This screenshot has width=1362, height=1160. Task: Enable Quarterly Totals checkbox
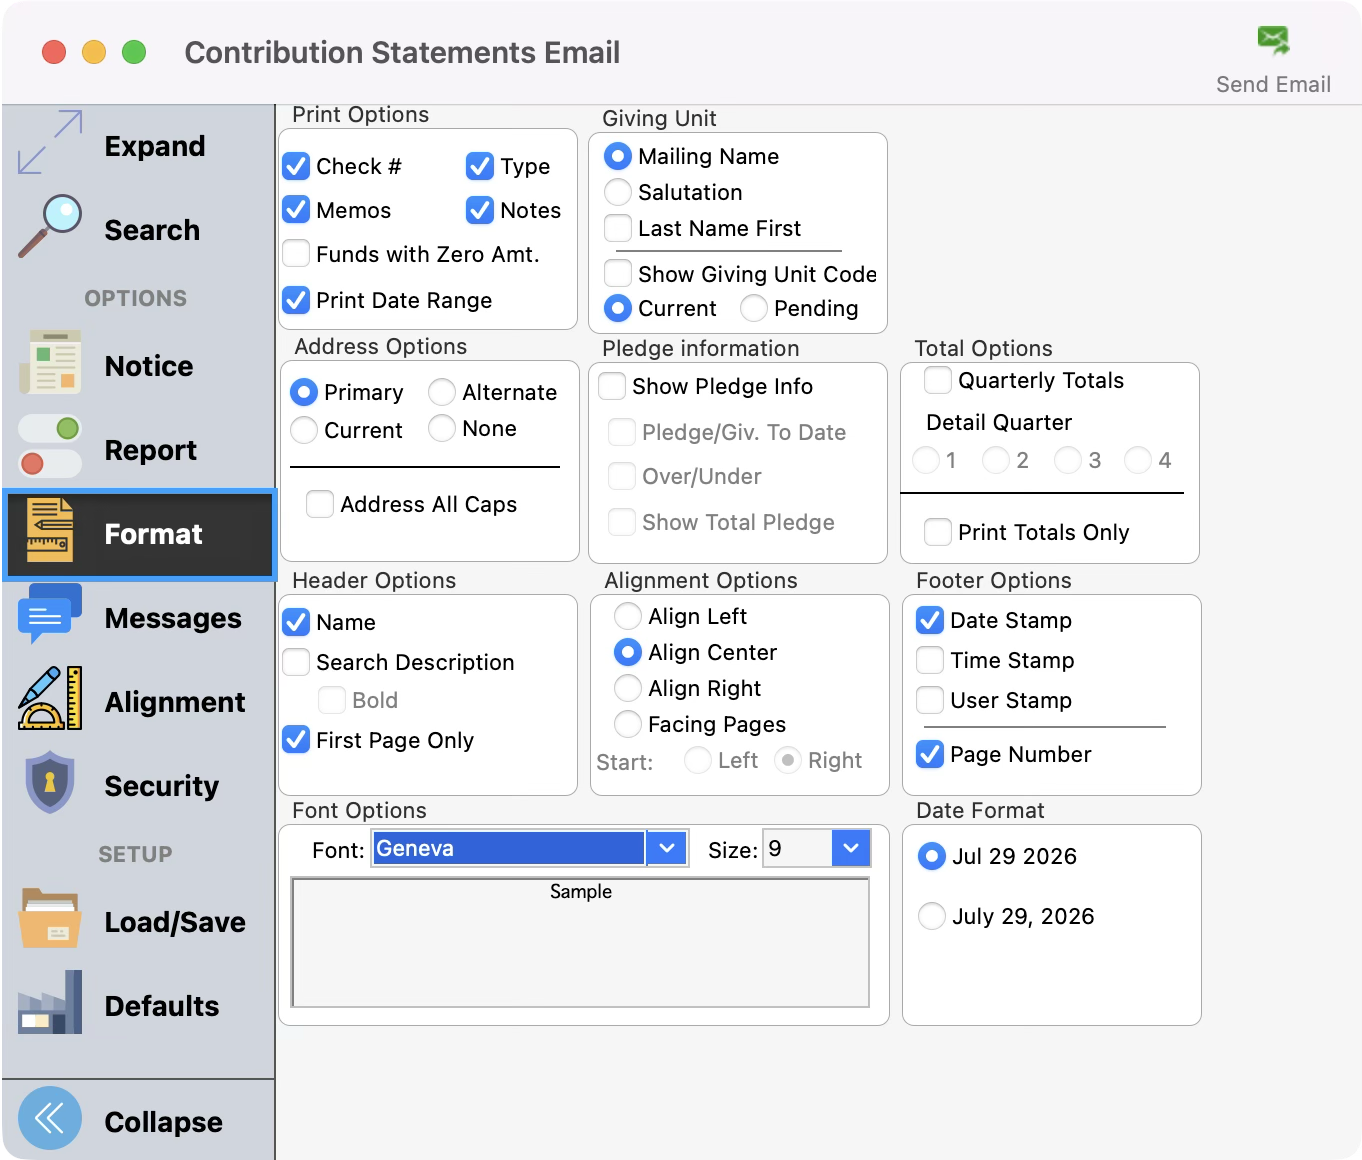point(938,380)
